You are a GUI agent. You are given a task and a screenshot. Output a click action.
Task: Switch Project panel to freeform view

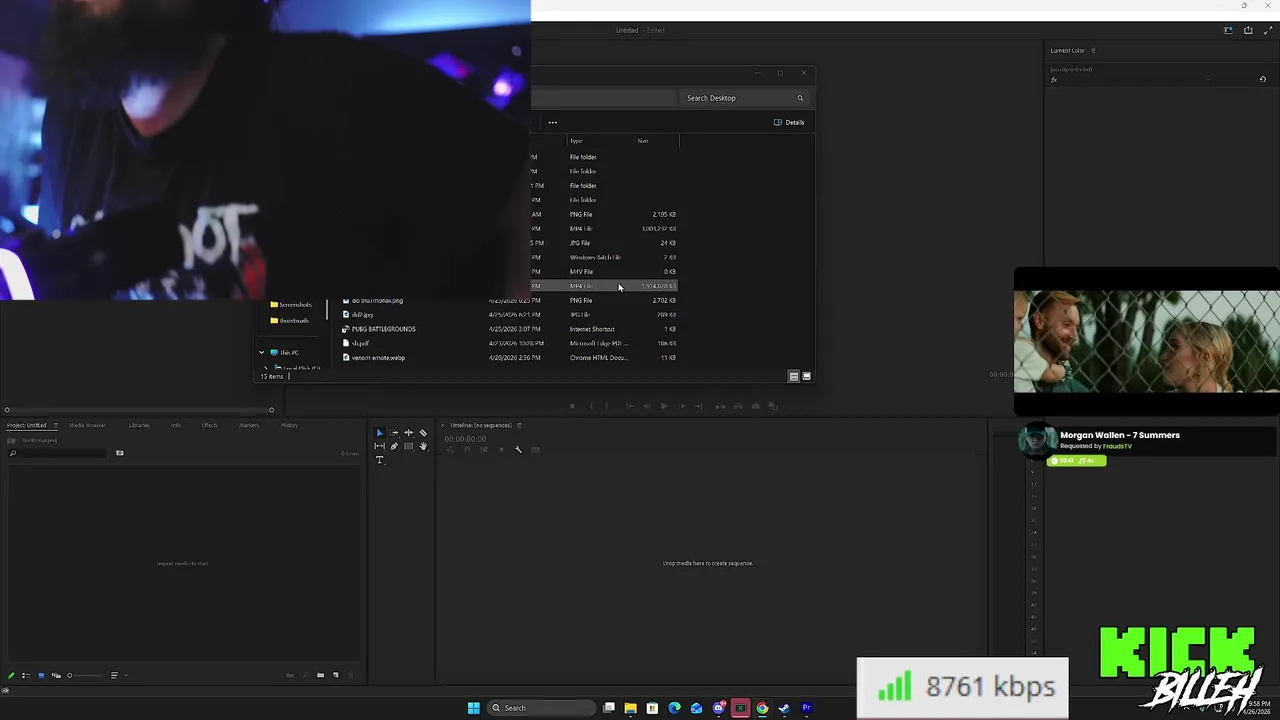(56, 675)
